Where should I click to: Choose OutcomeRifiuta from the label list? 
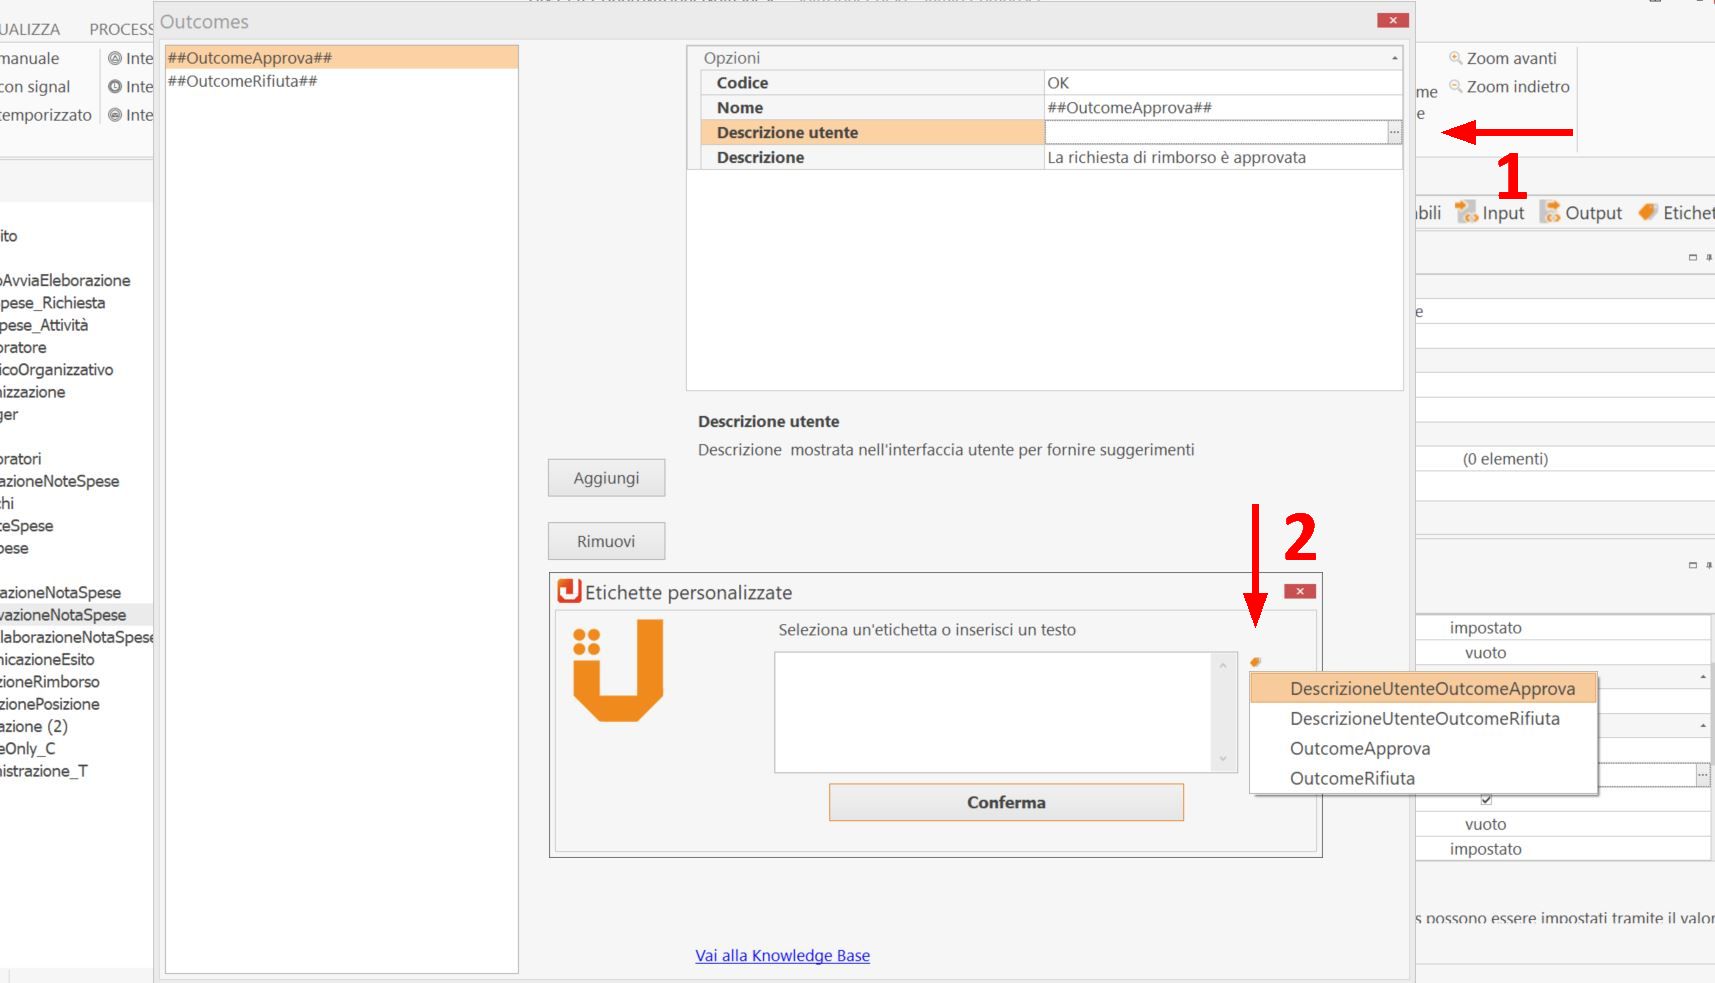pyautogui.click(x=1423, y=778)
